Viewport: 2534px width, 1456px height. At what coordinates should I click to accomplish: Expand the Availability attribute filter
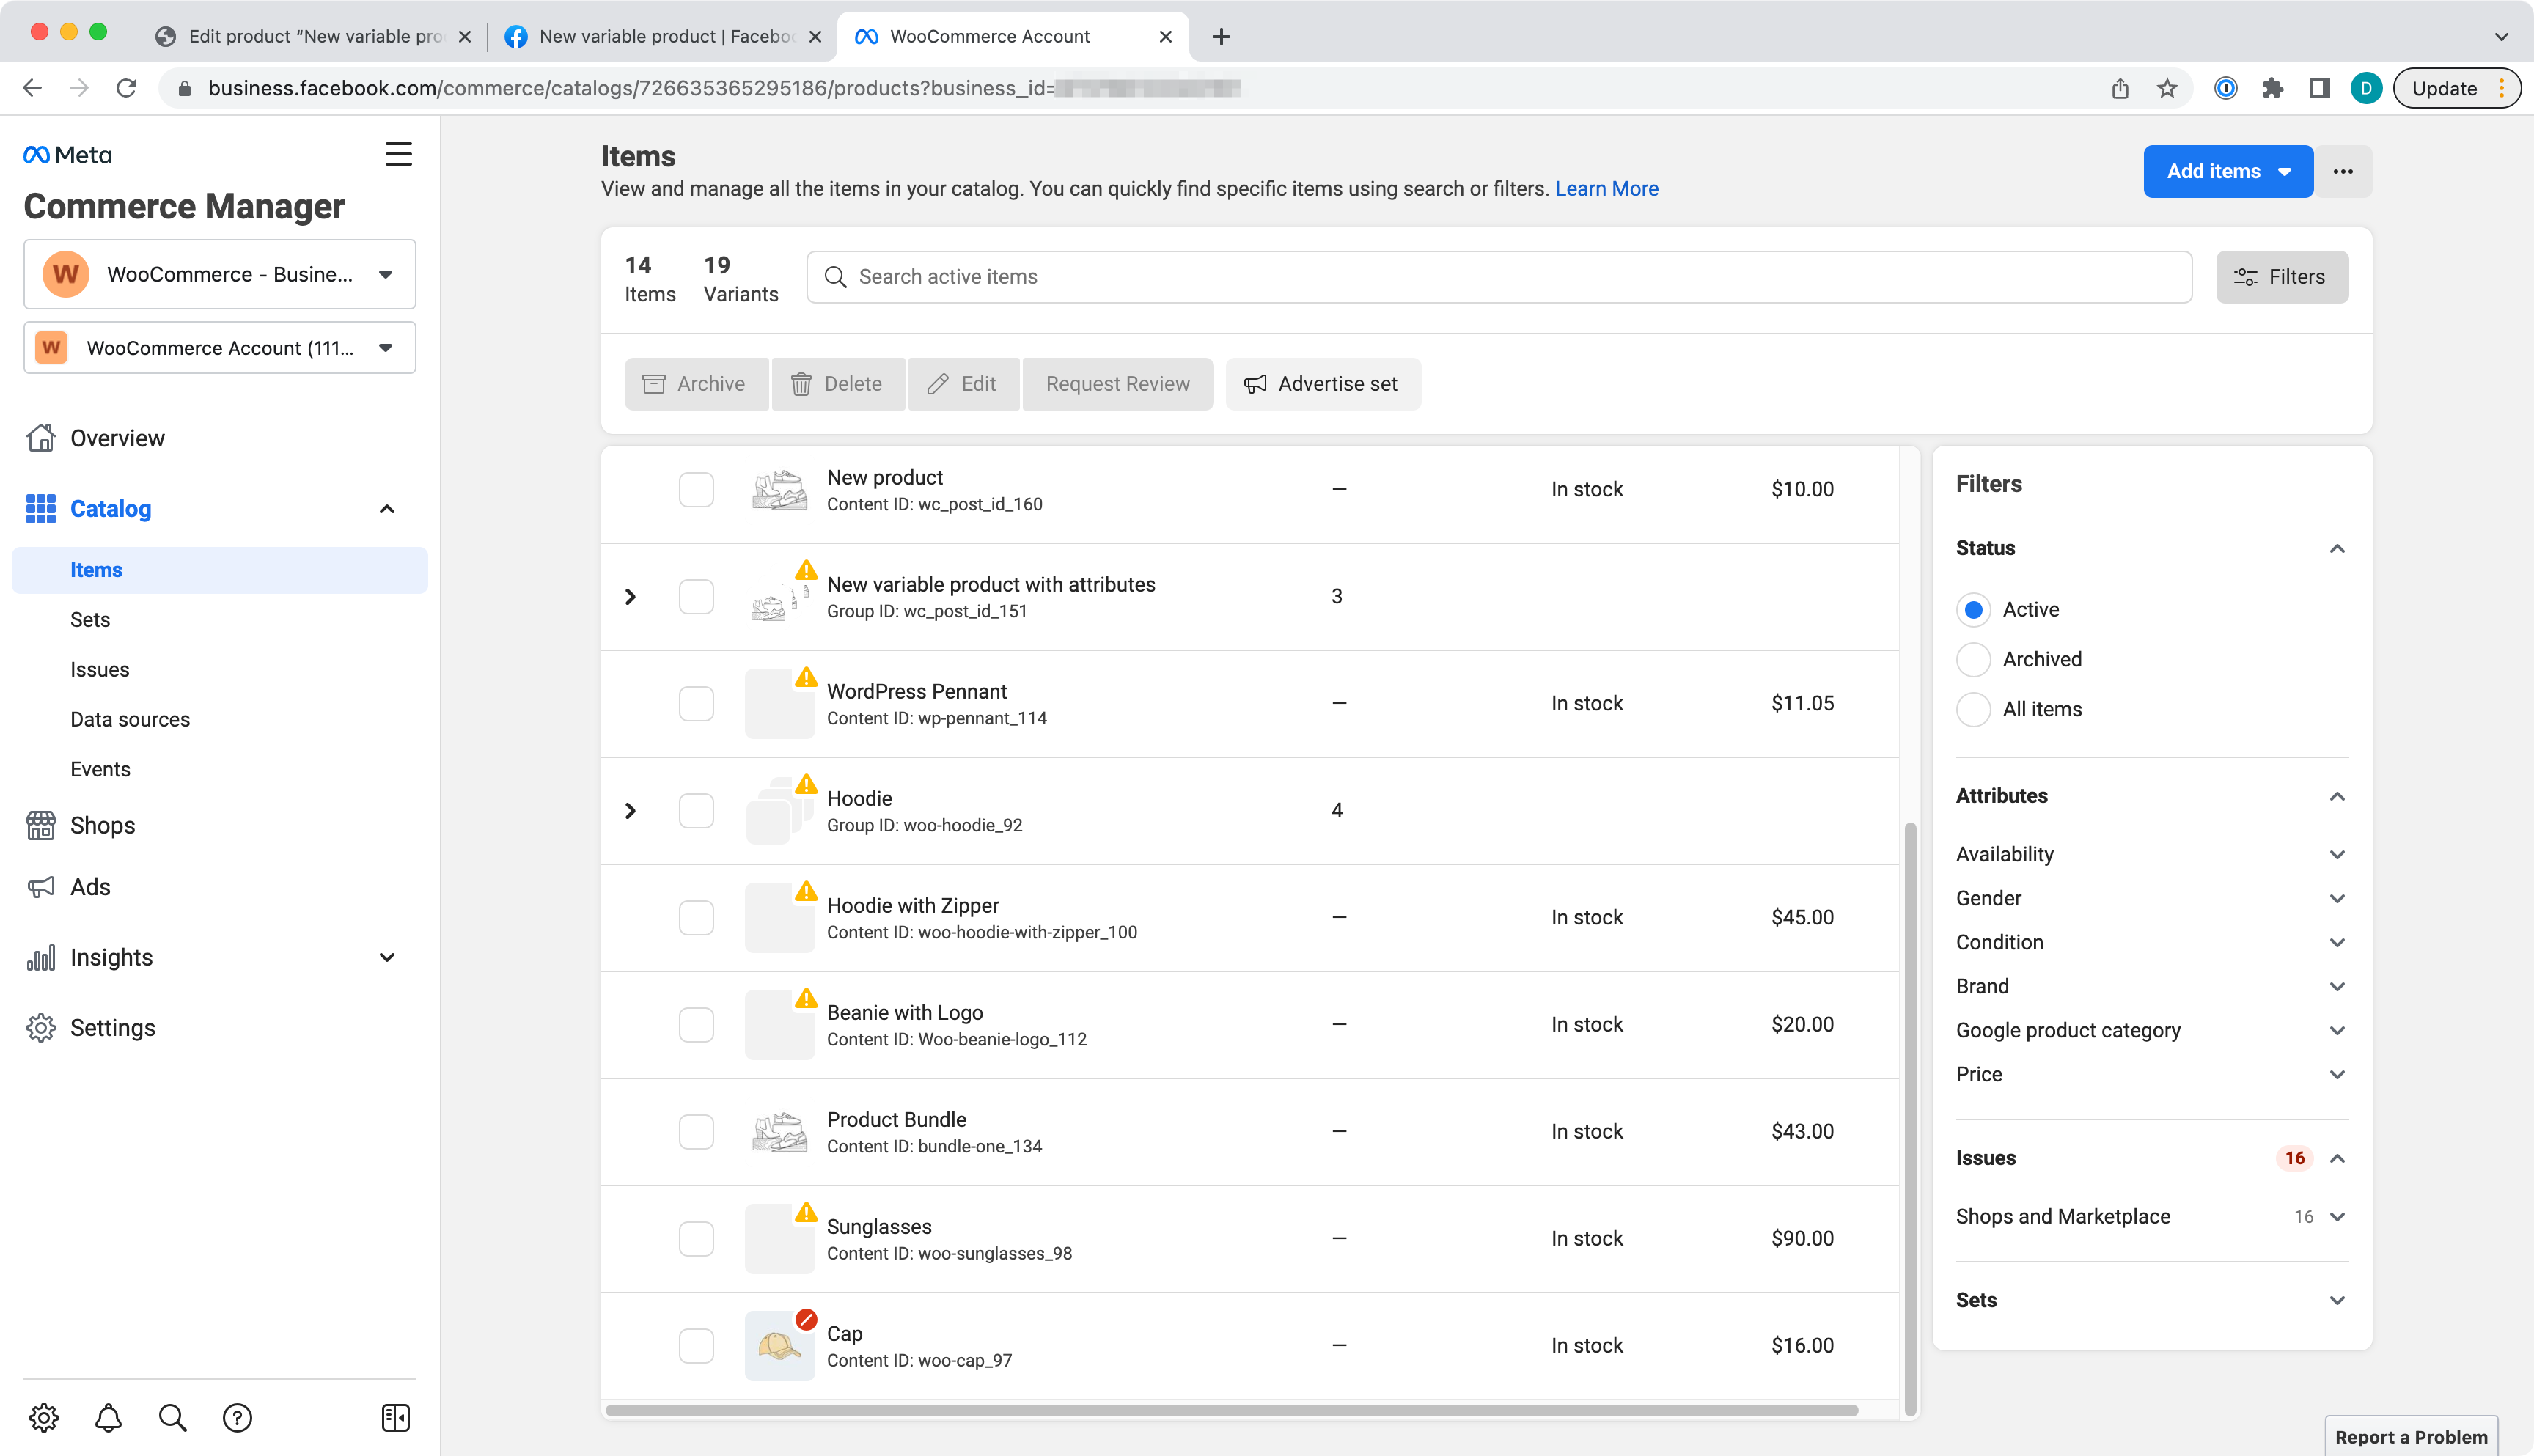[x=2151, y=854]
